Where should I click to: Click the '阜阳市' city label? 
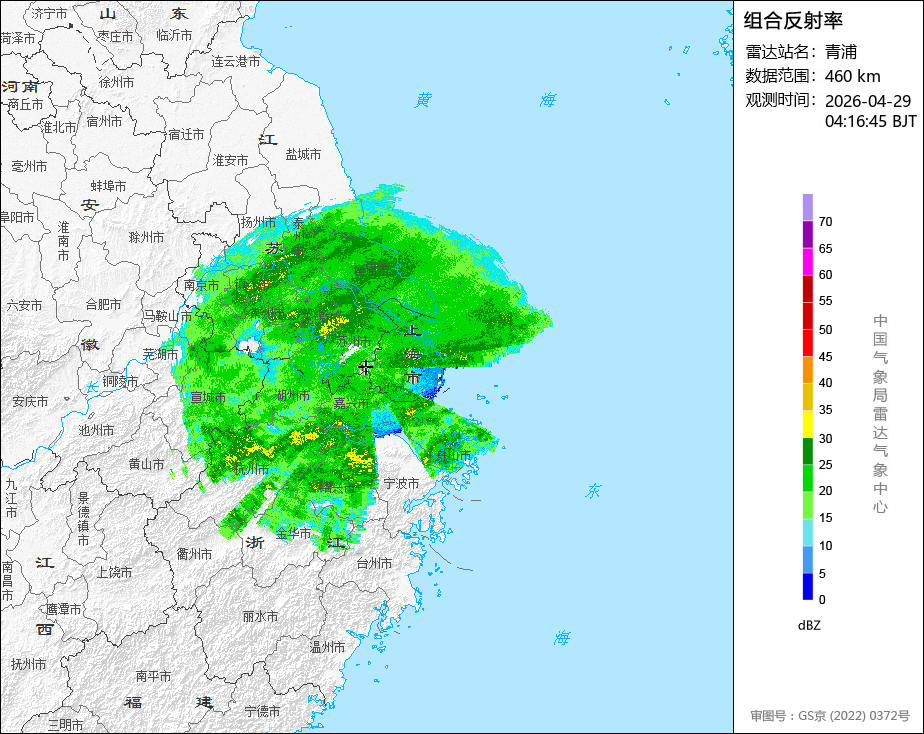(17, 217)
